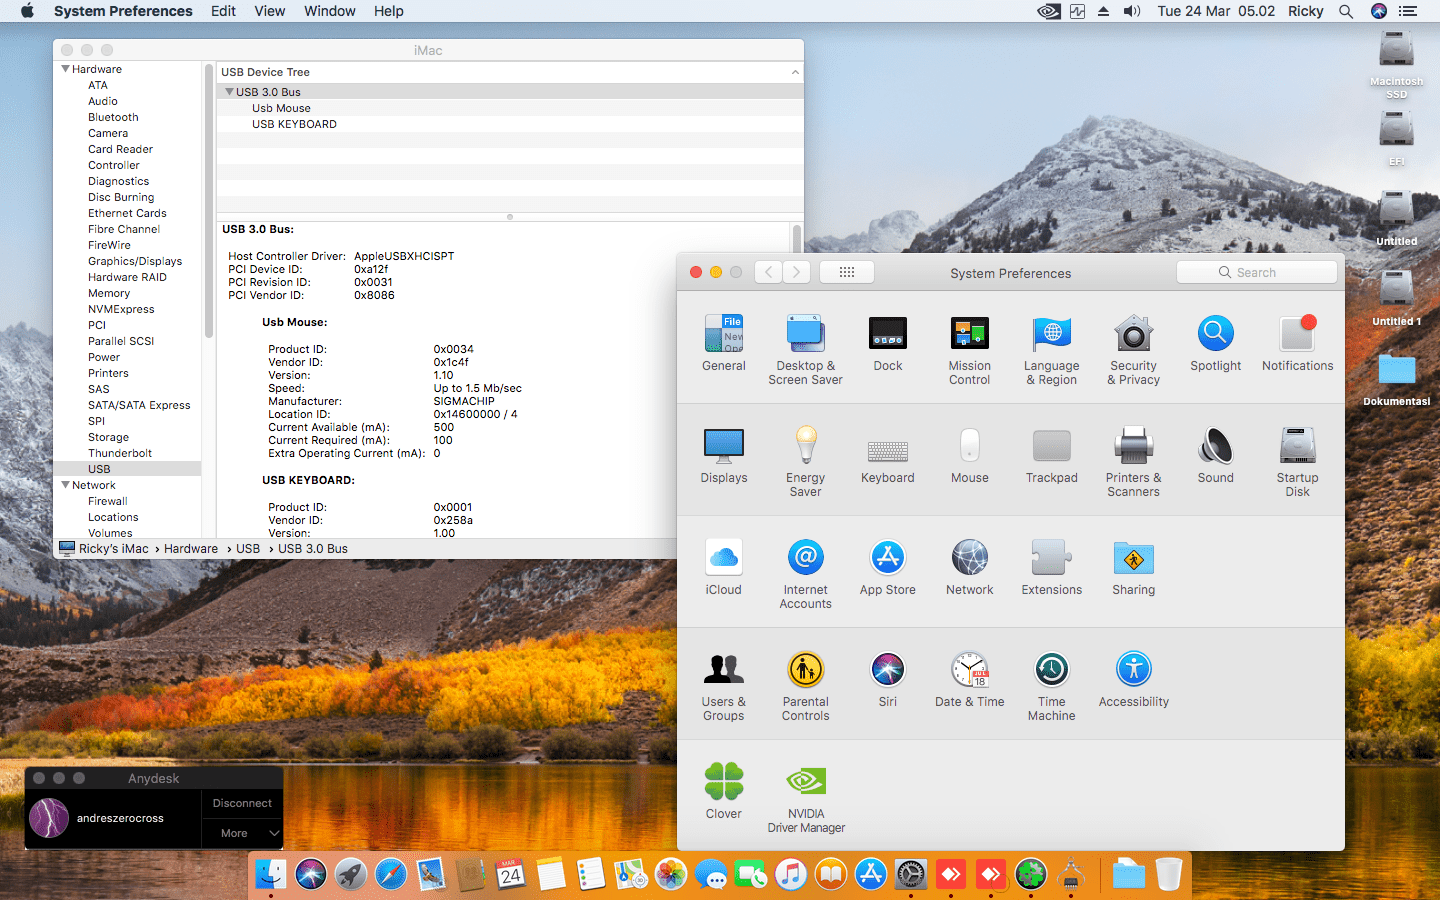Open the View menu in menu bar
This screenshot has width=1440, height=900.
(269, 11)
